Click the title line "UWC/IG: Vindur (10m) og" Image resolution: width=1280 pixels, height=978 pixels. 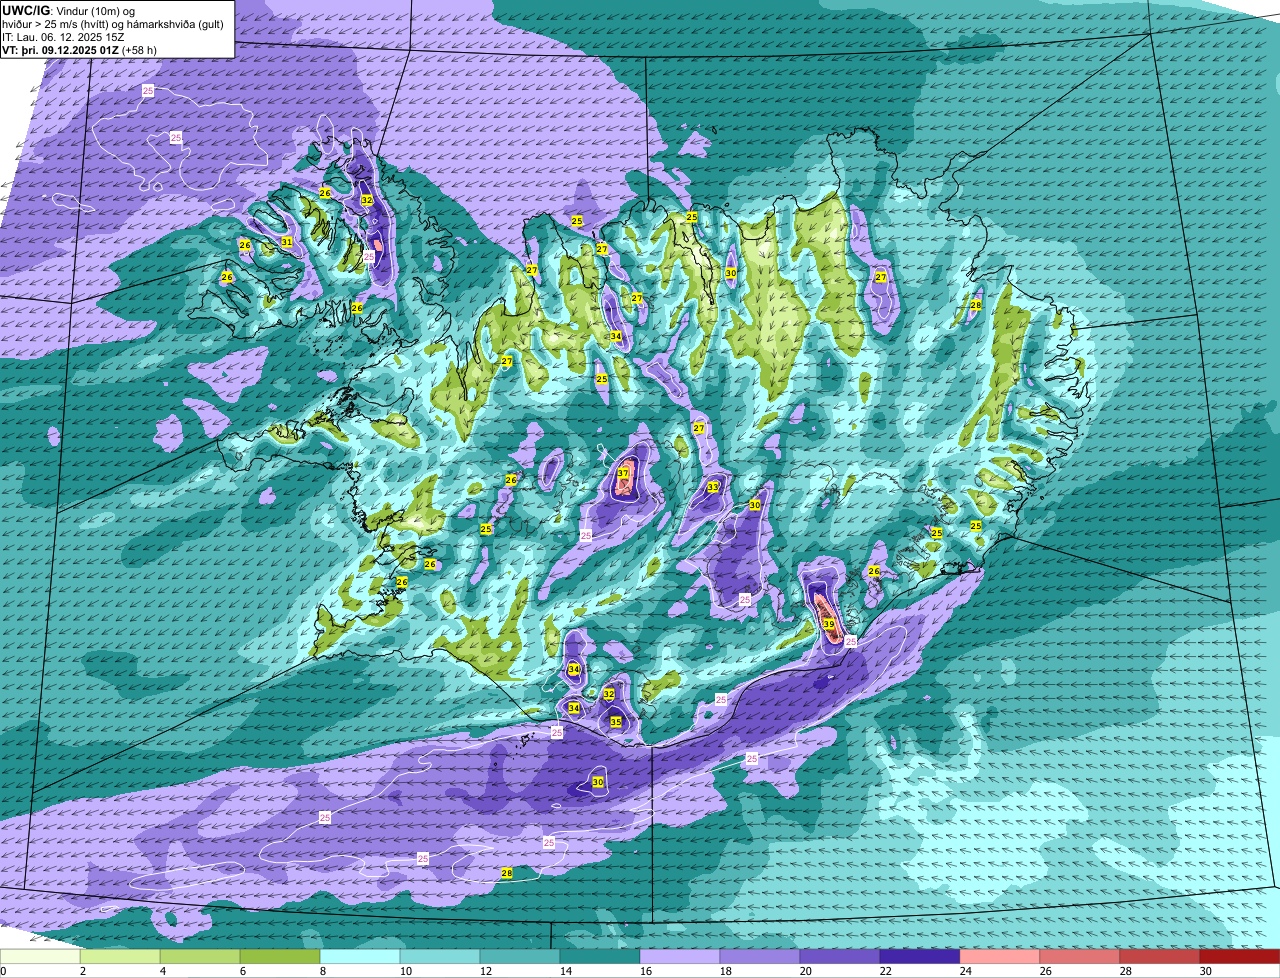coord(68,10)
